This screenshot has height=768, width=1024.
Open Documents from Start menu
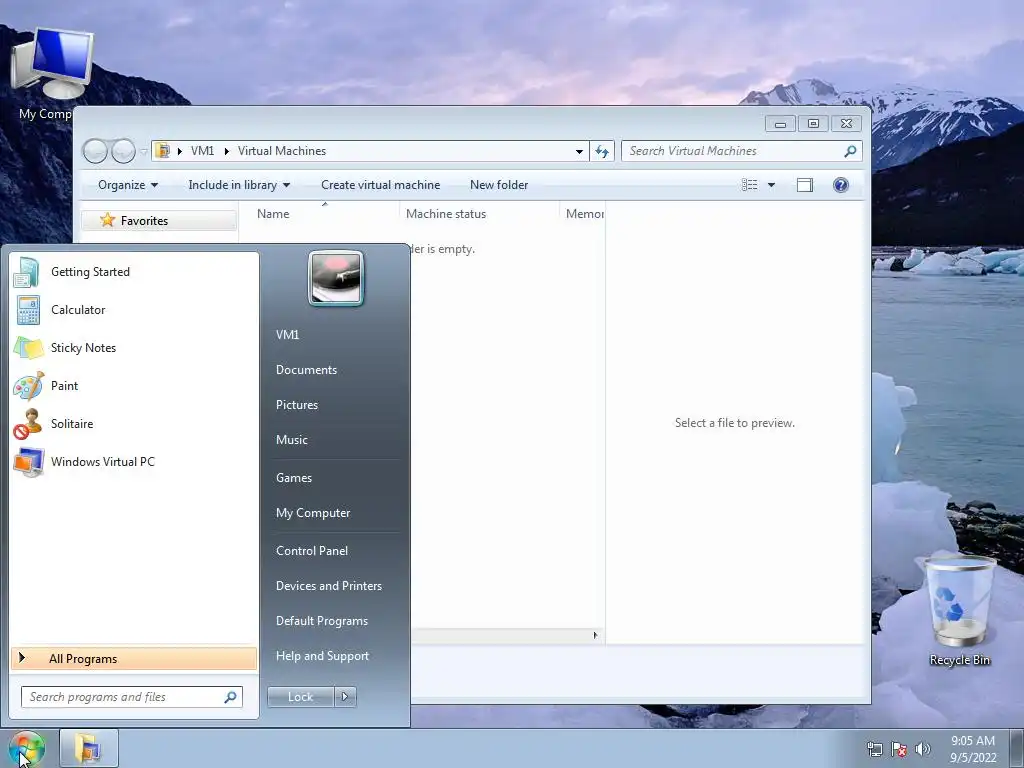(x=306, y=370)
